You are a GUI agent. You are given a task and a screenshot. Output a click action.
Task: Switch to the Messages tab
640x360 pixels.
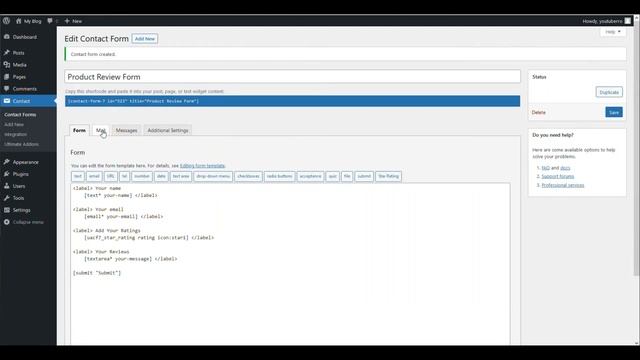point(127,130)
